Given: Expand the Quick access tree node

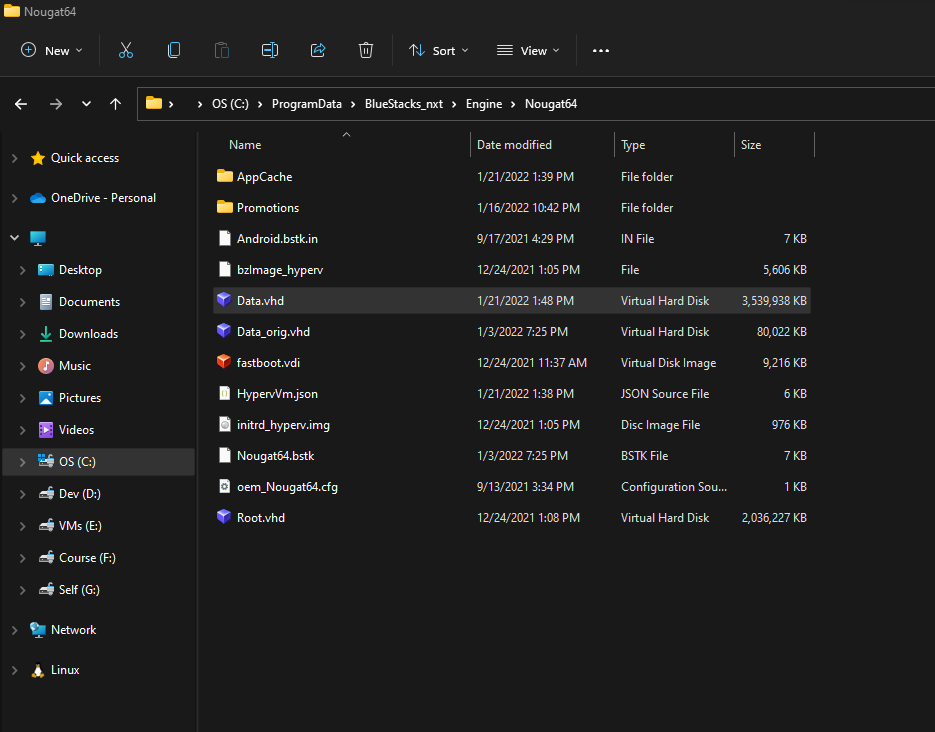Looking at the screenshot, I should (15, 158).
